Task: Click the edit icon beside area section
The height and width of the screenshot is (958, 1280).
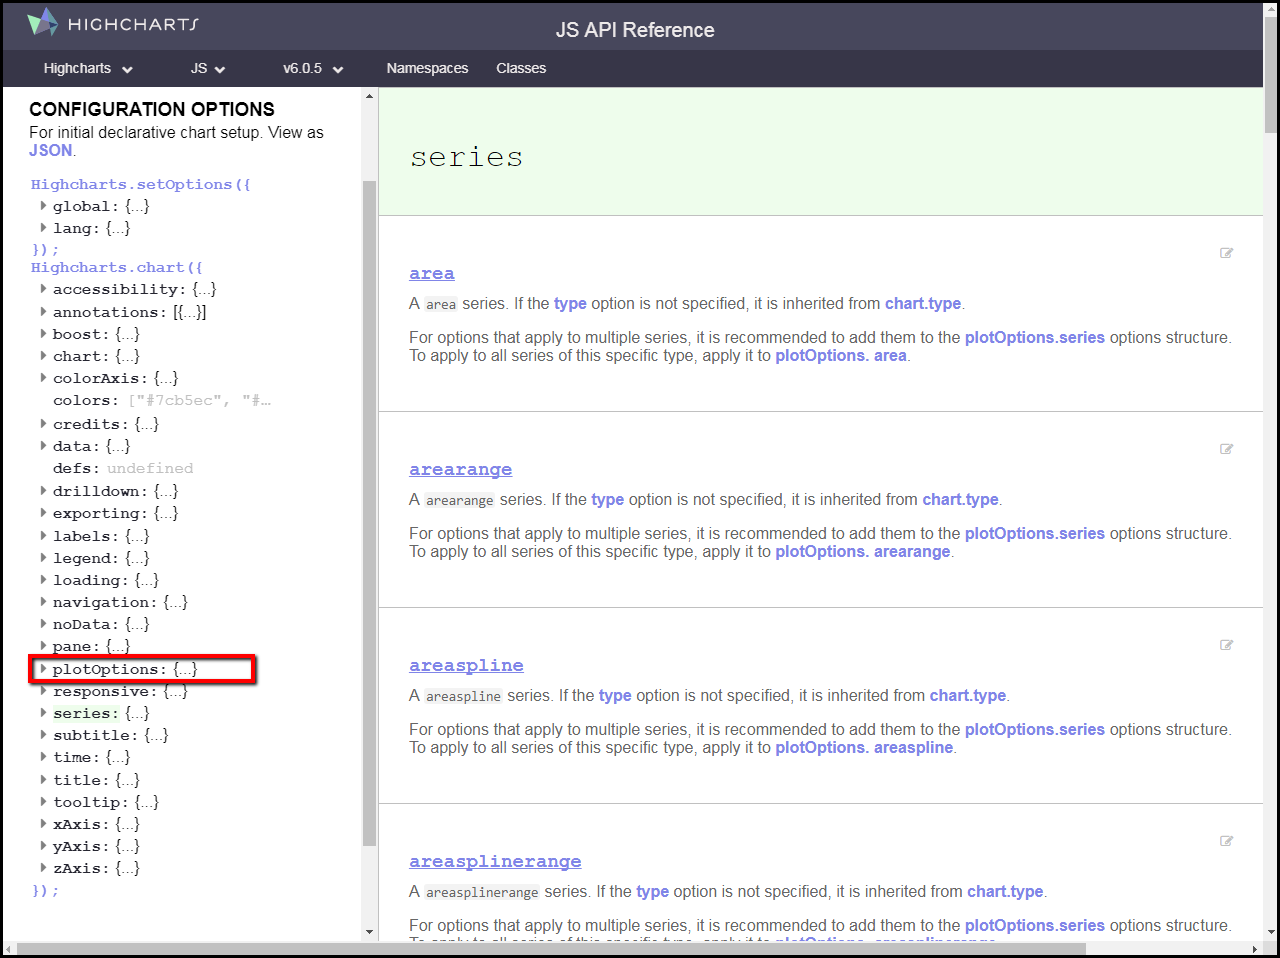Action: 1226,253
